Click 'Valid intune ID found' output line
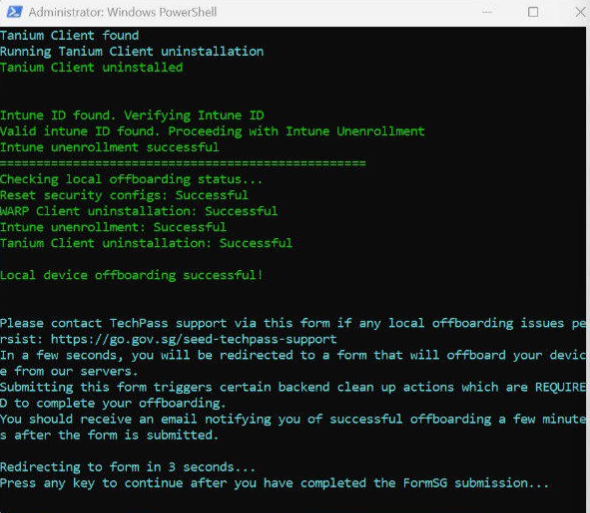The width and height of the screenshot is (590, 513). tap(212, 131)
